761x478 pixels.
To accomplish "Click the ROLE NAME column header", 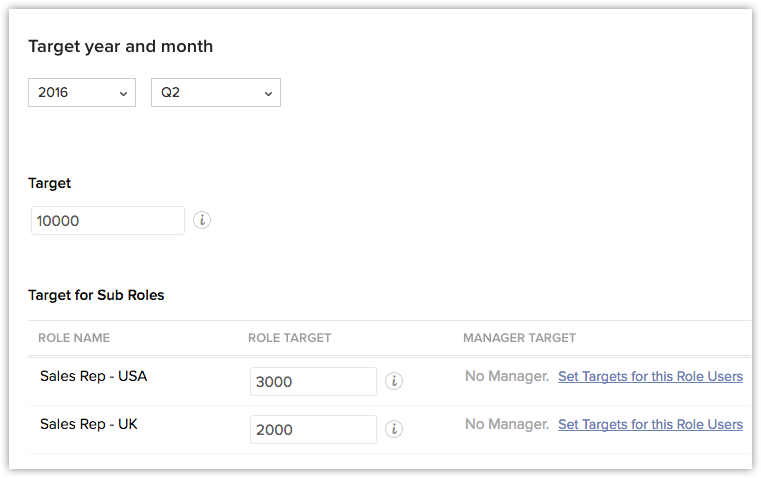I will [74, 338].
